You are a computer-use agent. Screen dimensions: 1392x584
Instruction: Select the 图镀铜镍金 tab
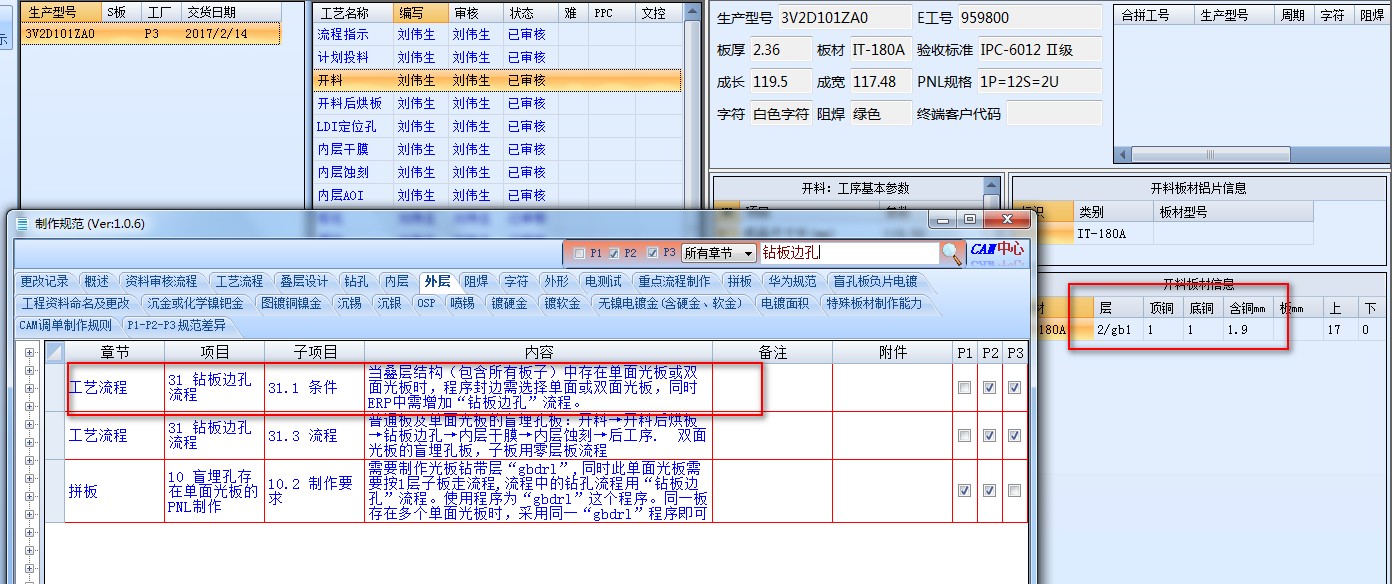pyautogui.click(x=291, y=303)
